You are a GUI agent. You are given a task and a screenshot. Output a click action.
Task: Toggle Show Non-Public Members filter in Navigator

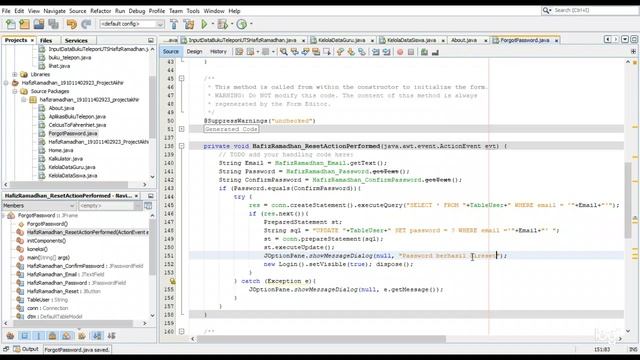point(53,336)
